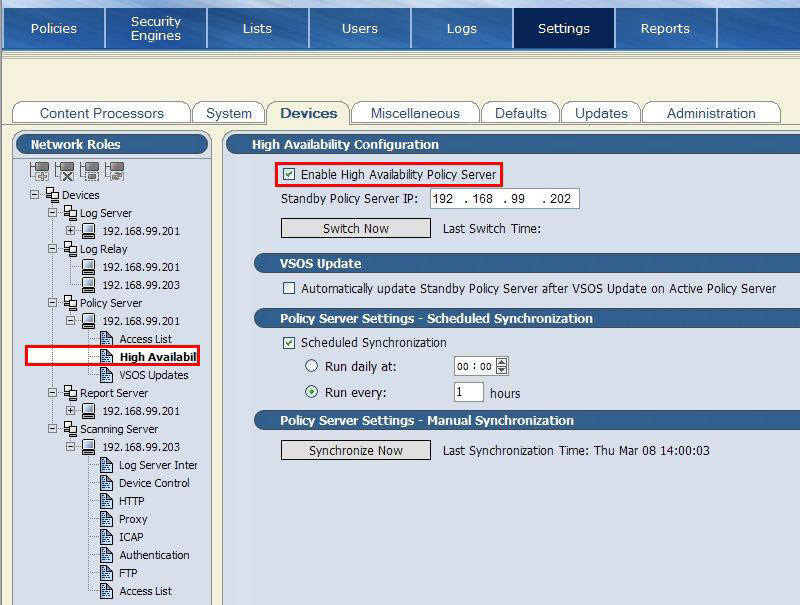The width and height of the screenshot is (800, 605).
Task: Click the Run every hours input field
Action: [x=468, y=392]
